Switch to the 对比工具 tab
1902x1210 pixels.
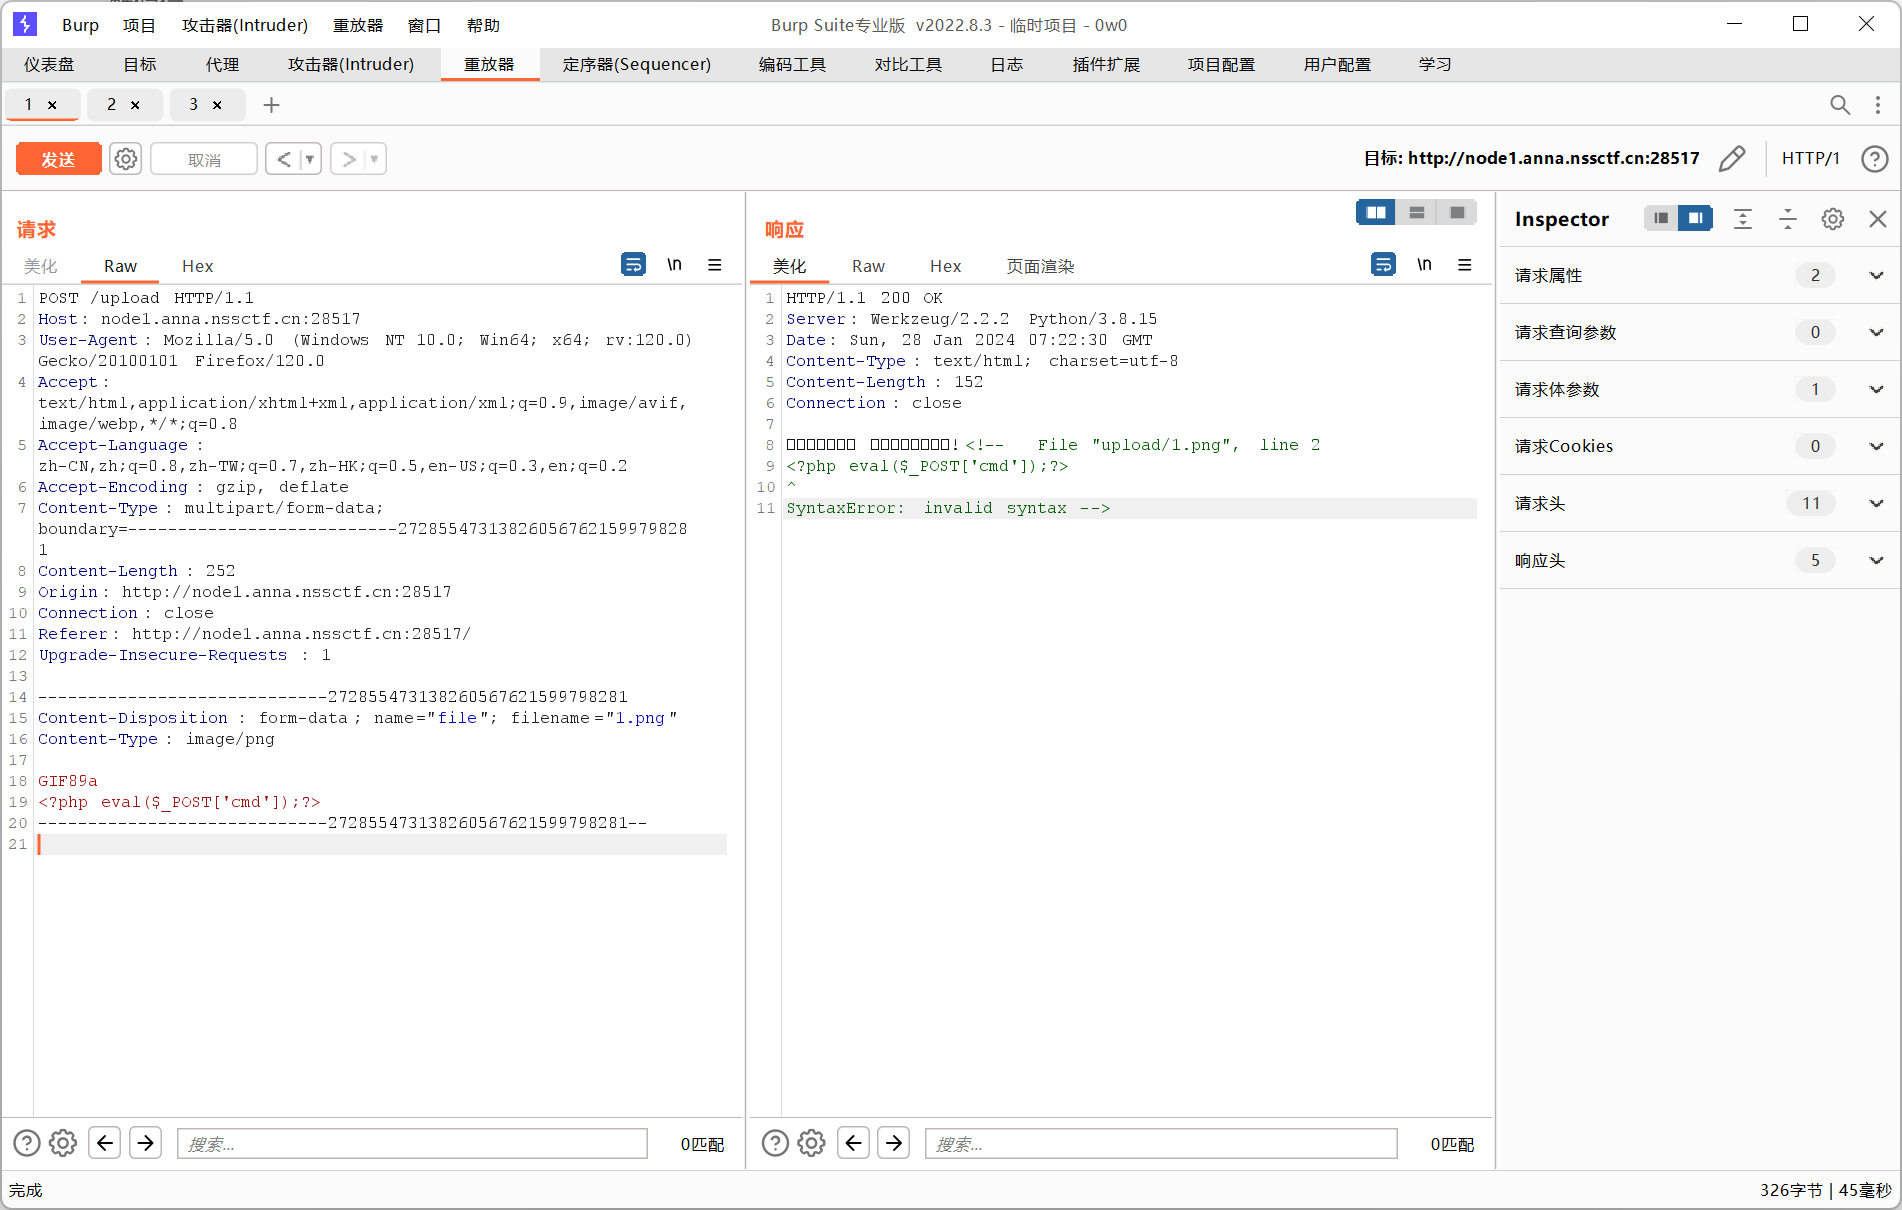[908, 64]
